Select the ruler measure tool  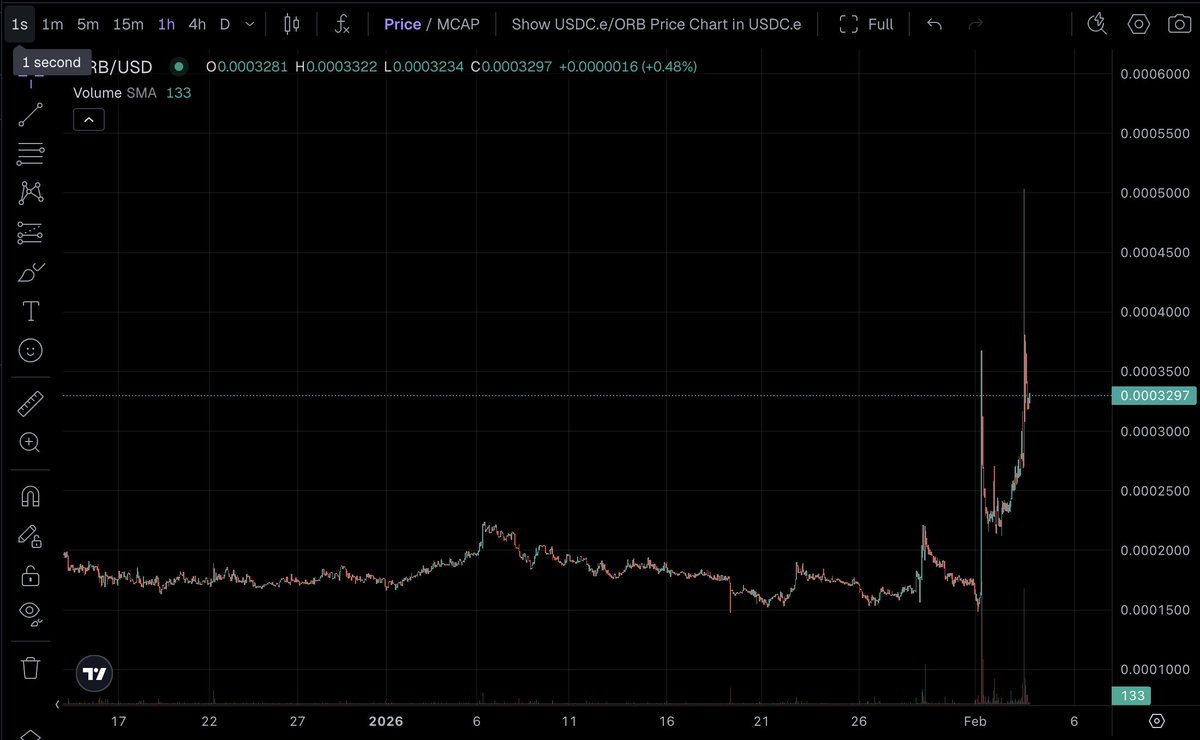(x=31, y=403)
